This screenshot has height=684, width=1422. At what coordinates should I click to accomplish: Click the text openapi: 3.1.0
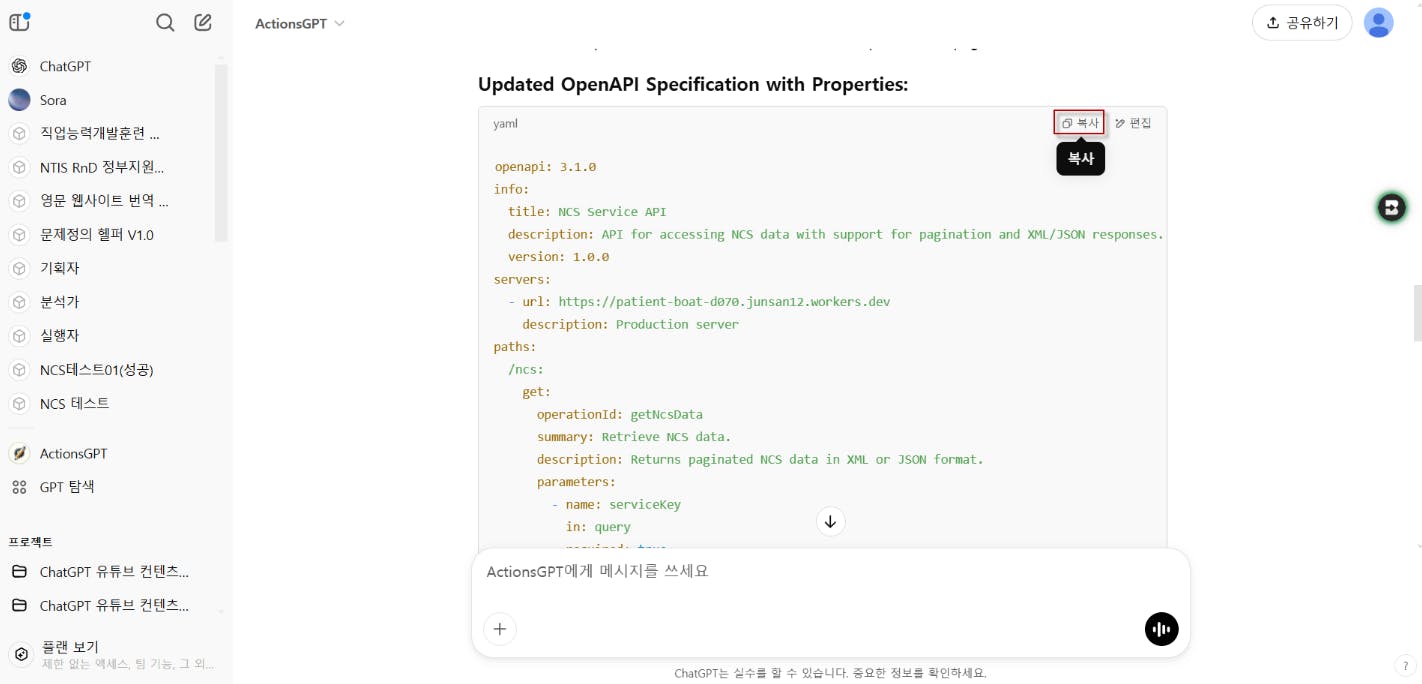[x=545, y=167]
